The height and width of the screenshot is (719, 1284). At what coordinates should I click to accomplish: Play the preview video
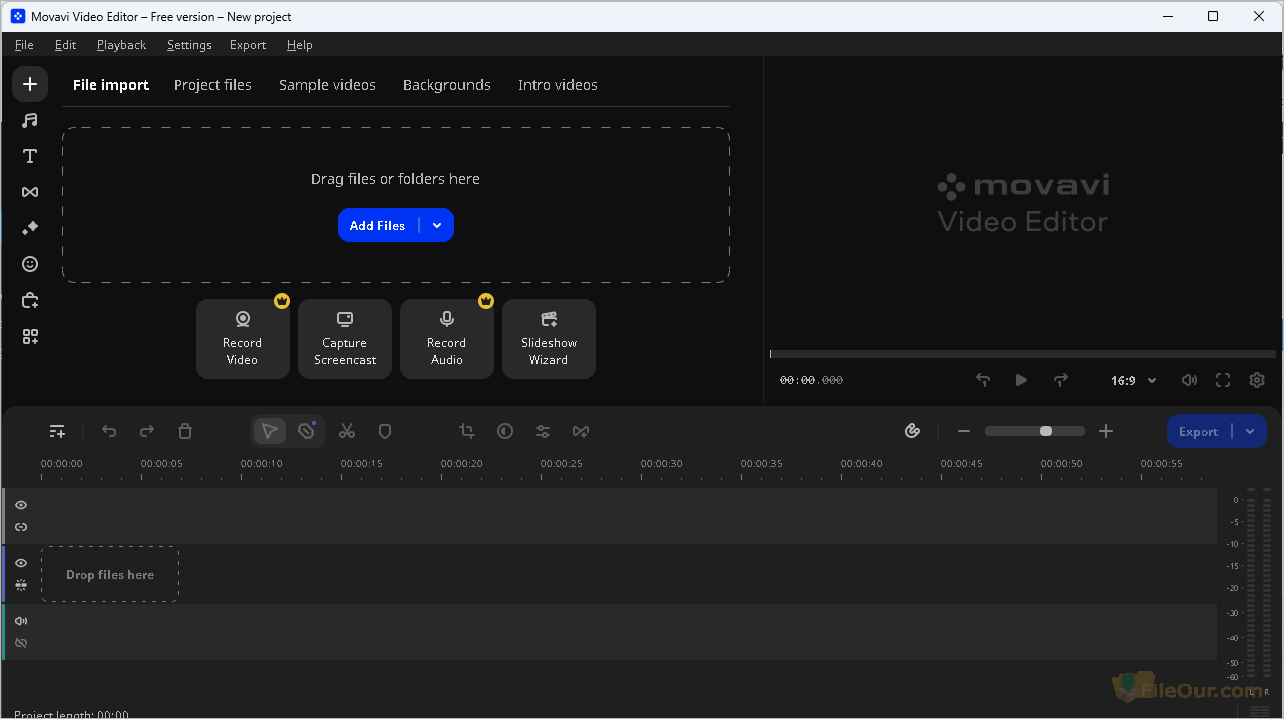pyautogui.click(x=1021, y=380)
